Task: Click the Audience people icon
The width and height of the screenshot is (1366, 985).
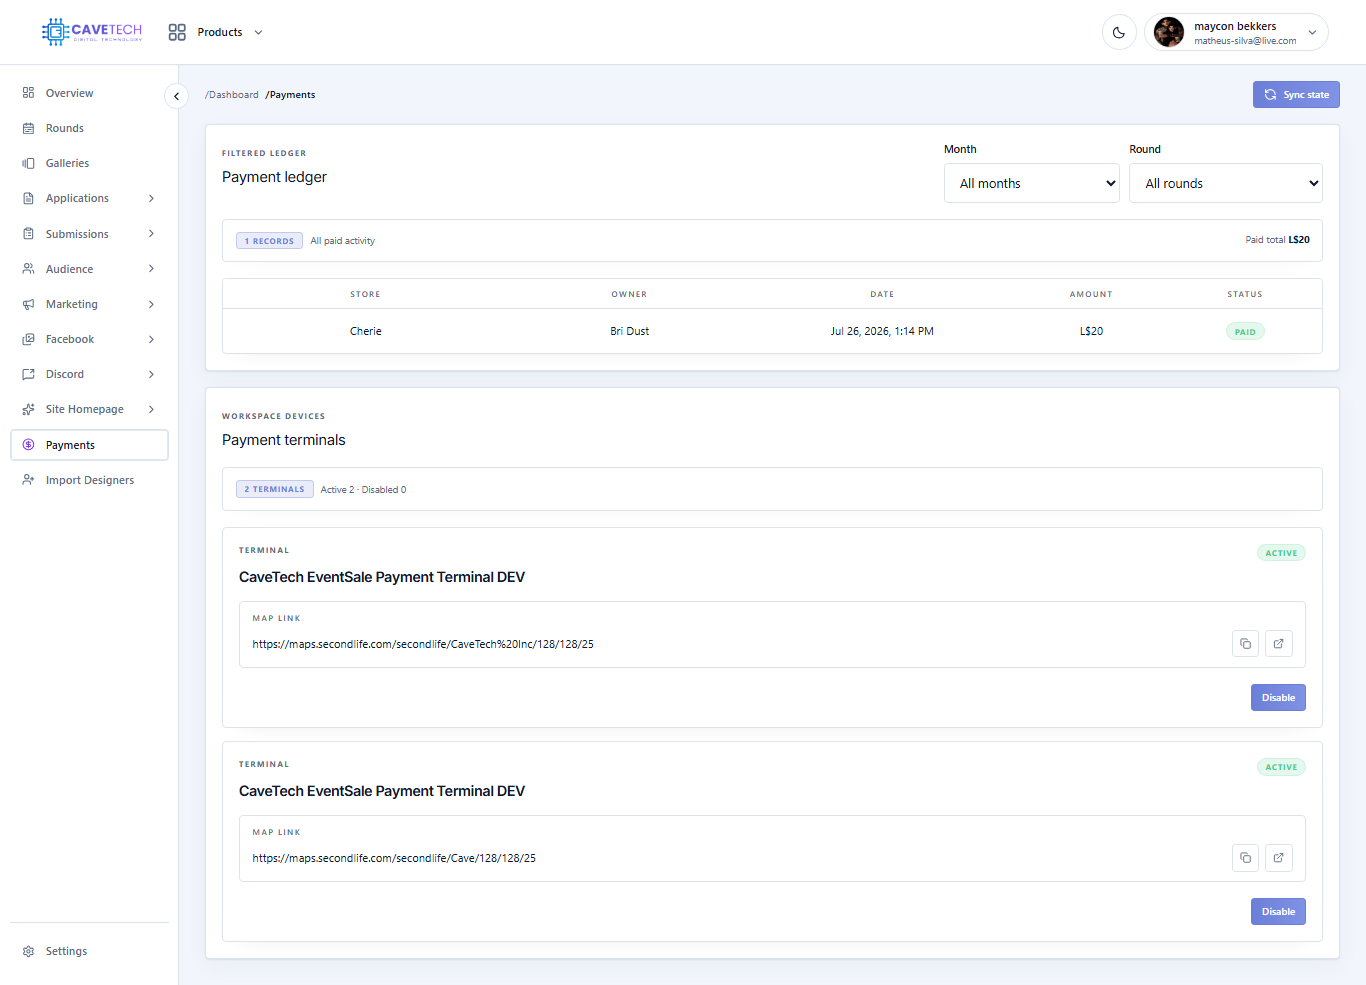Action: pyautogui.click(x=28, y=269)
